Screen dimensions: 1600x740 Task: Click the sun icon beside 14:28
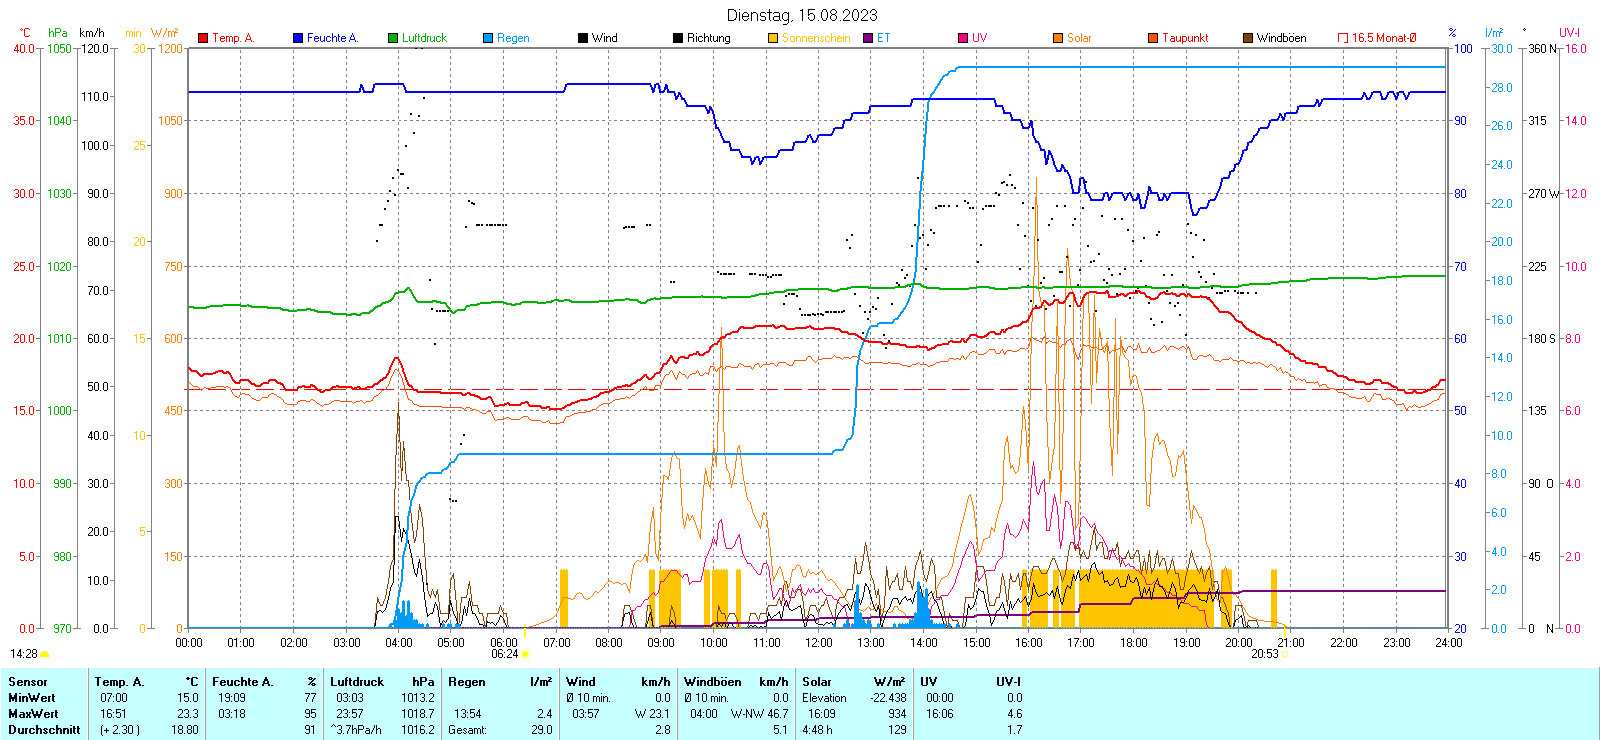[45, 654]
